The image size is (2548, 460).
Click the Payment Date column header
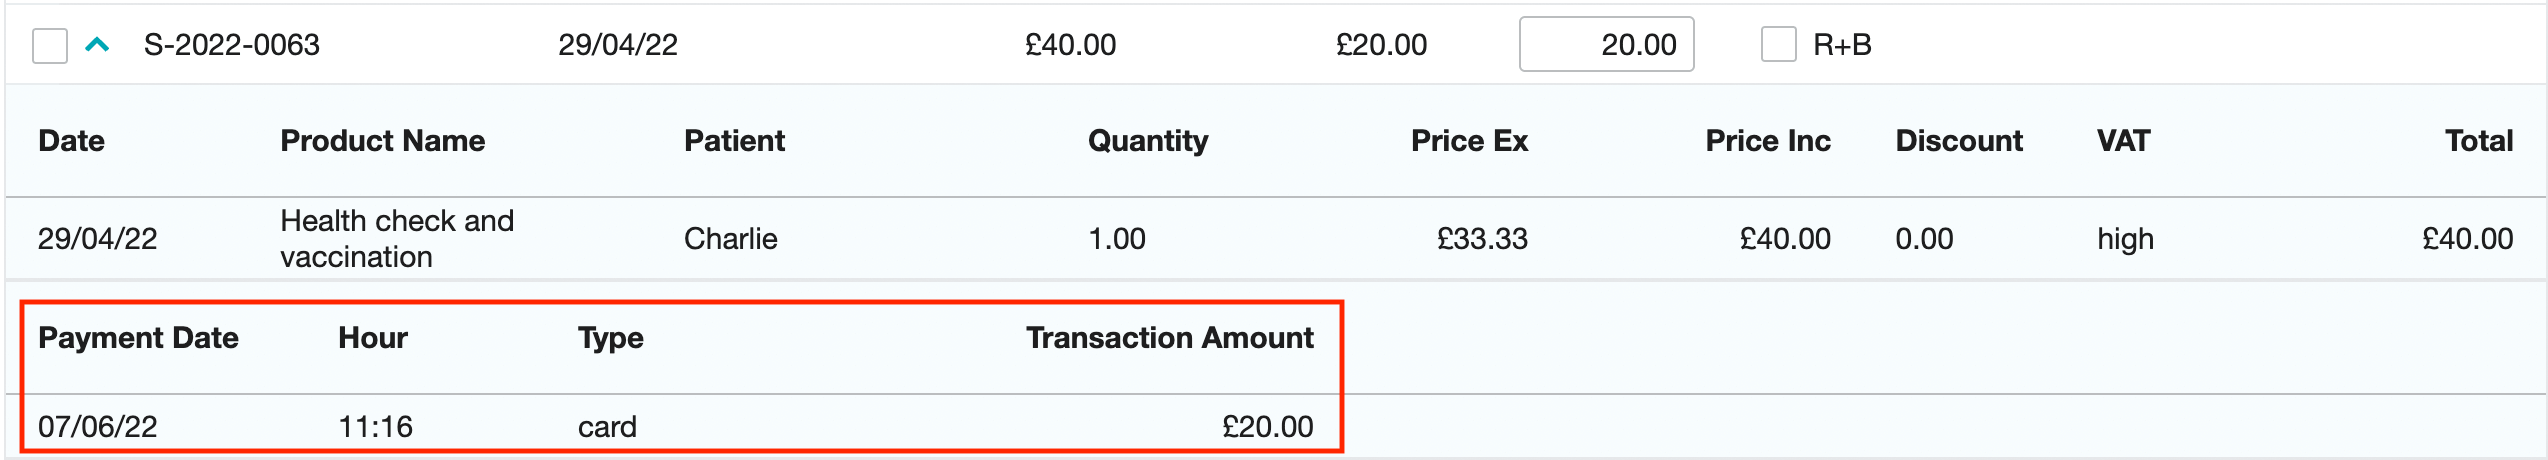coord(138,338)
